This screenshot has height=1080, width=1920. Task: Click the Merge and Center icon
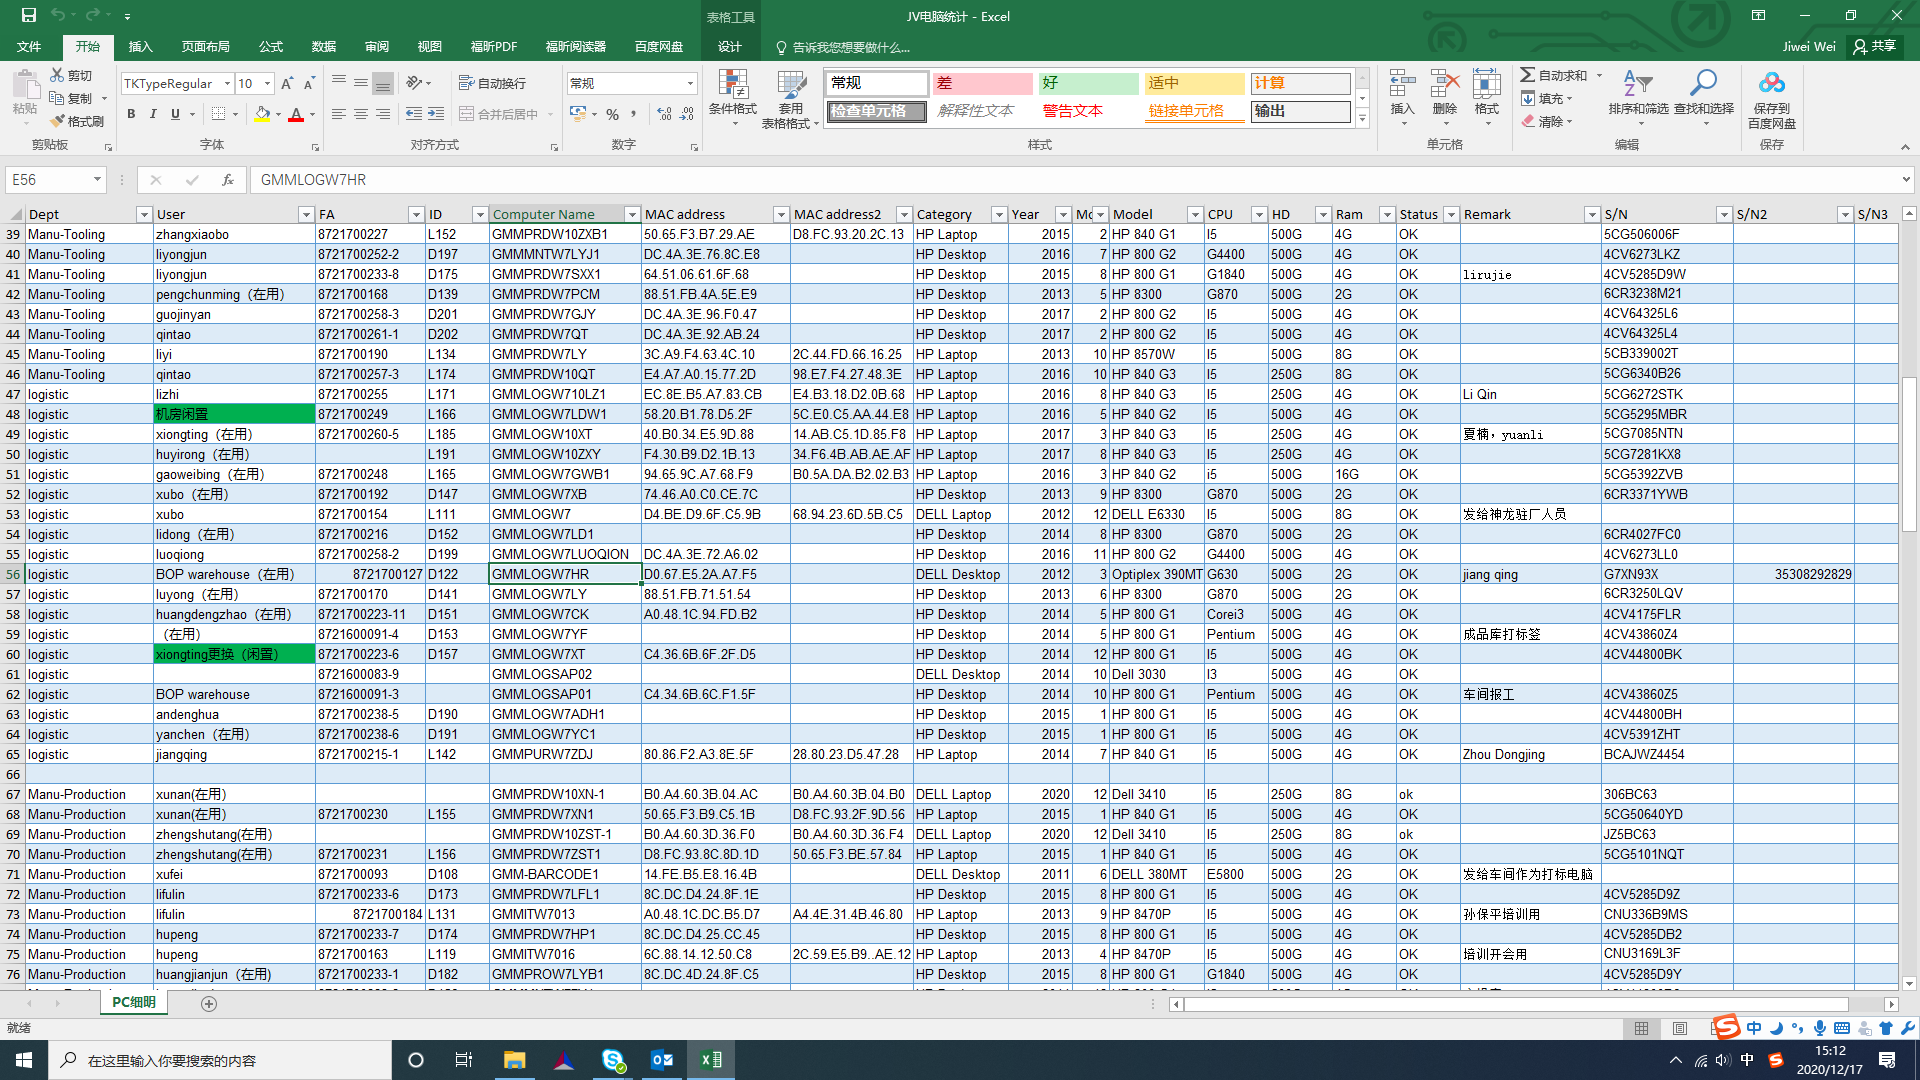(467, 114)
